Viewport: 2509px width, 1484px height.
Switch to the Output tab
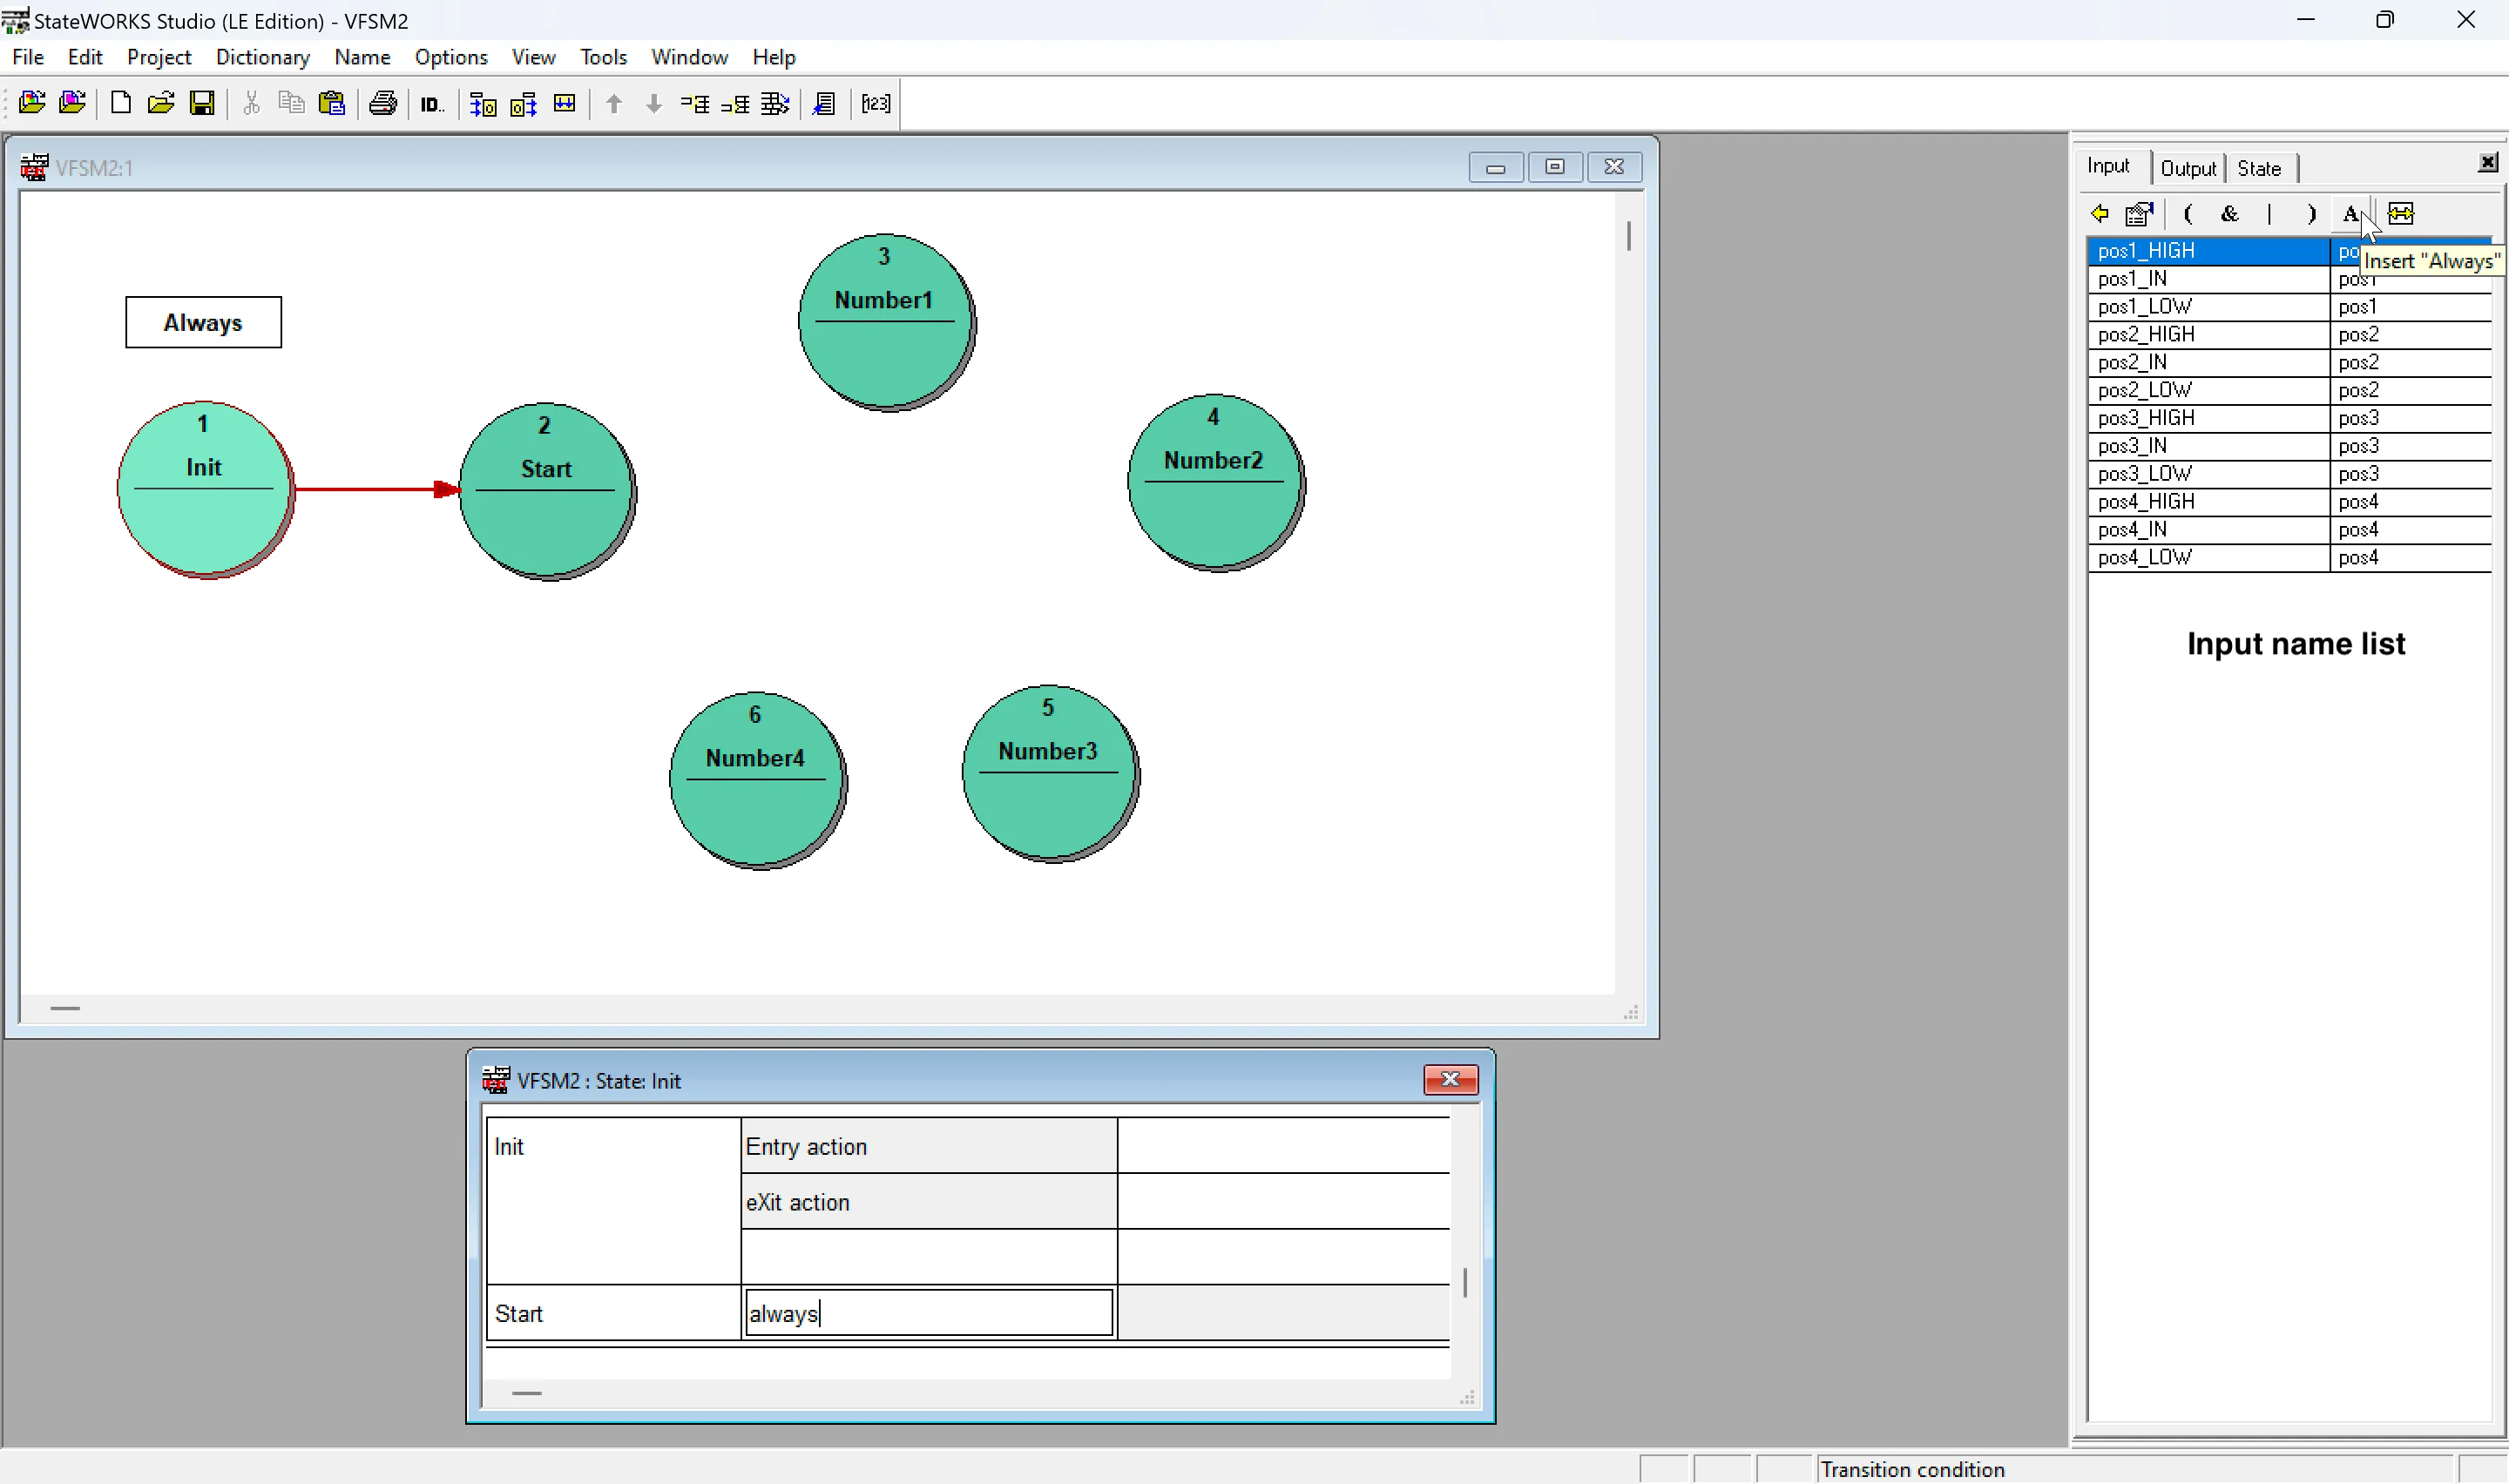2188,168
